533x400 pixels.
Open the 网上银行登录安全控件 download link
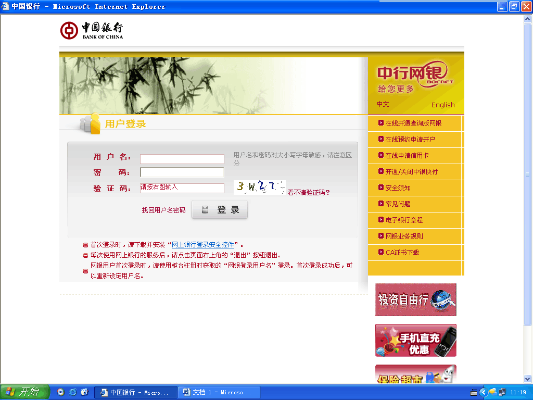203,244
